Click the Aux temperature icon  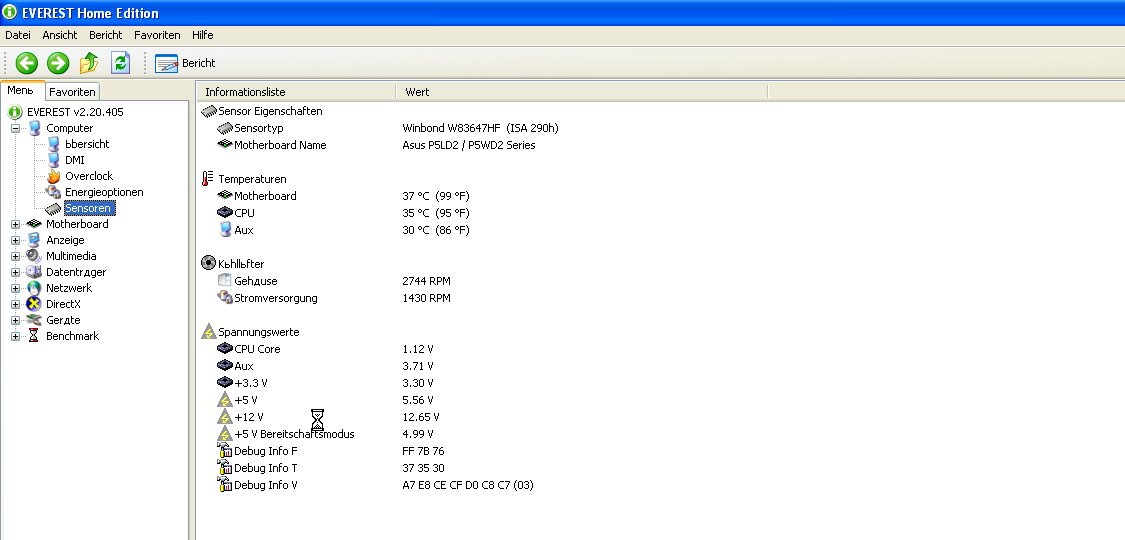225,229
